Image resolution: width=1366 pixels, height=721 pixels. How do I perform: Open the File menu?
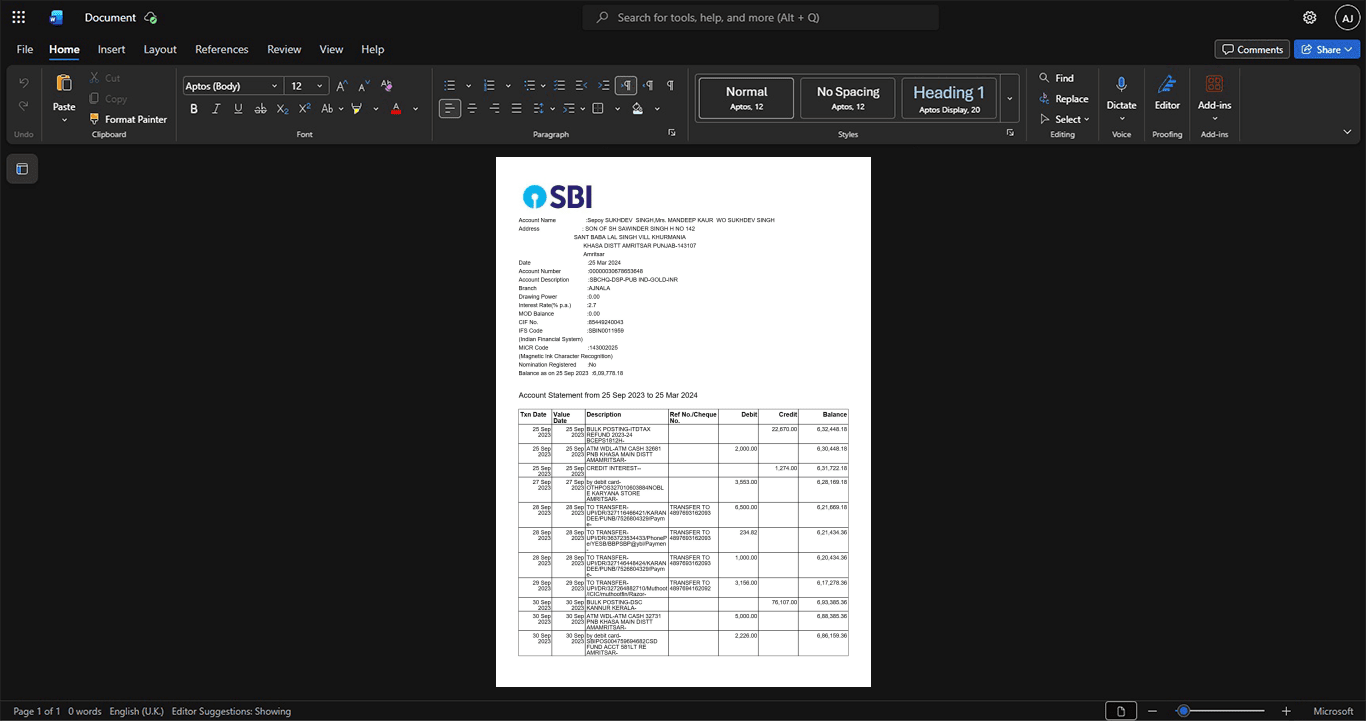coord(25,49)
